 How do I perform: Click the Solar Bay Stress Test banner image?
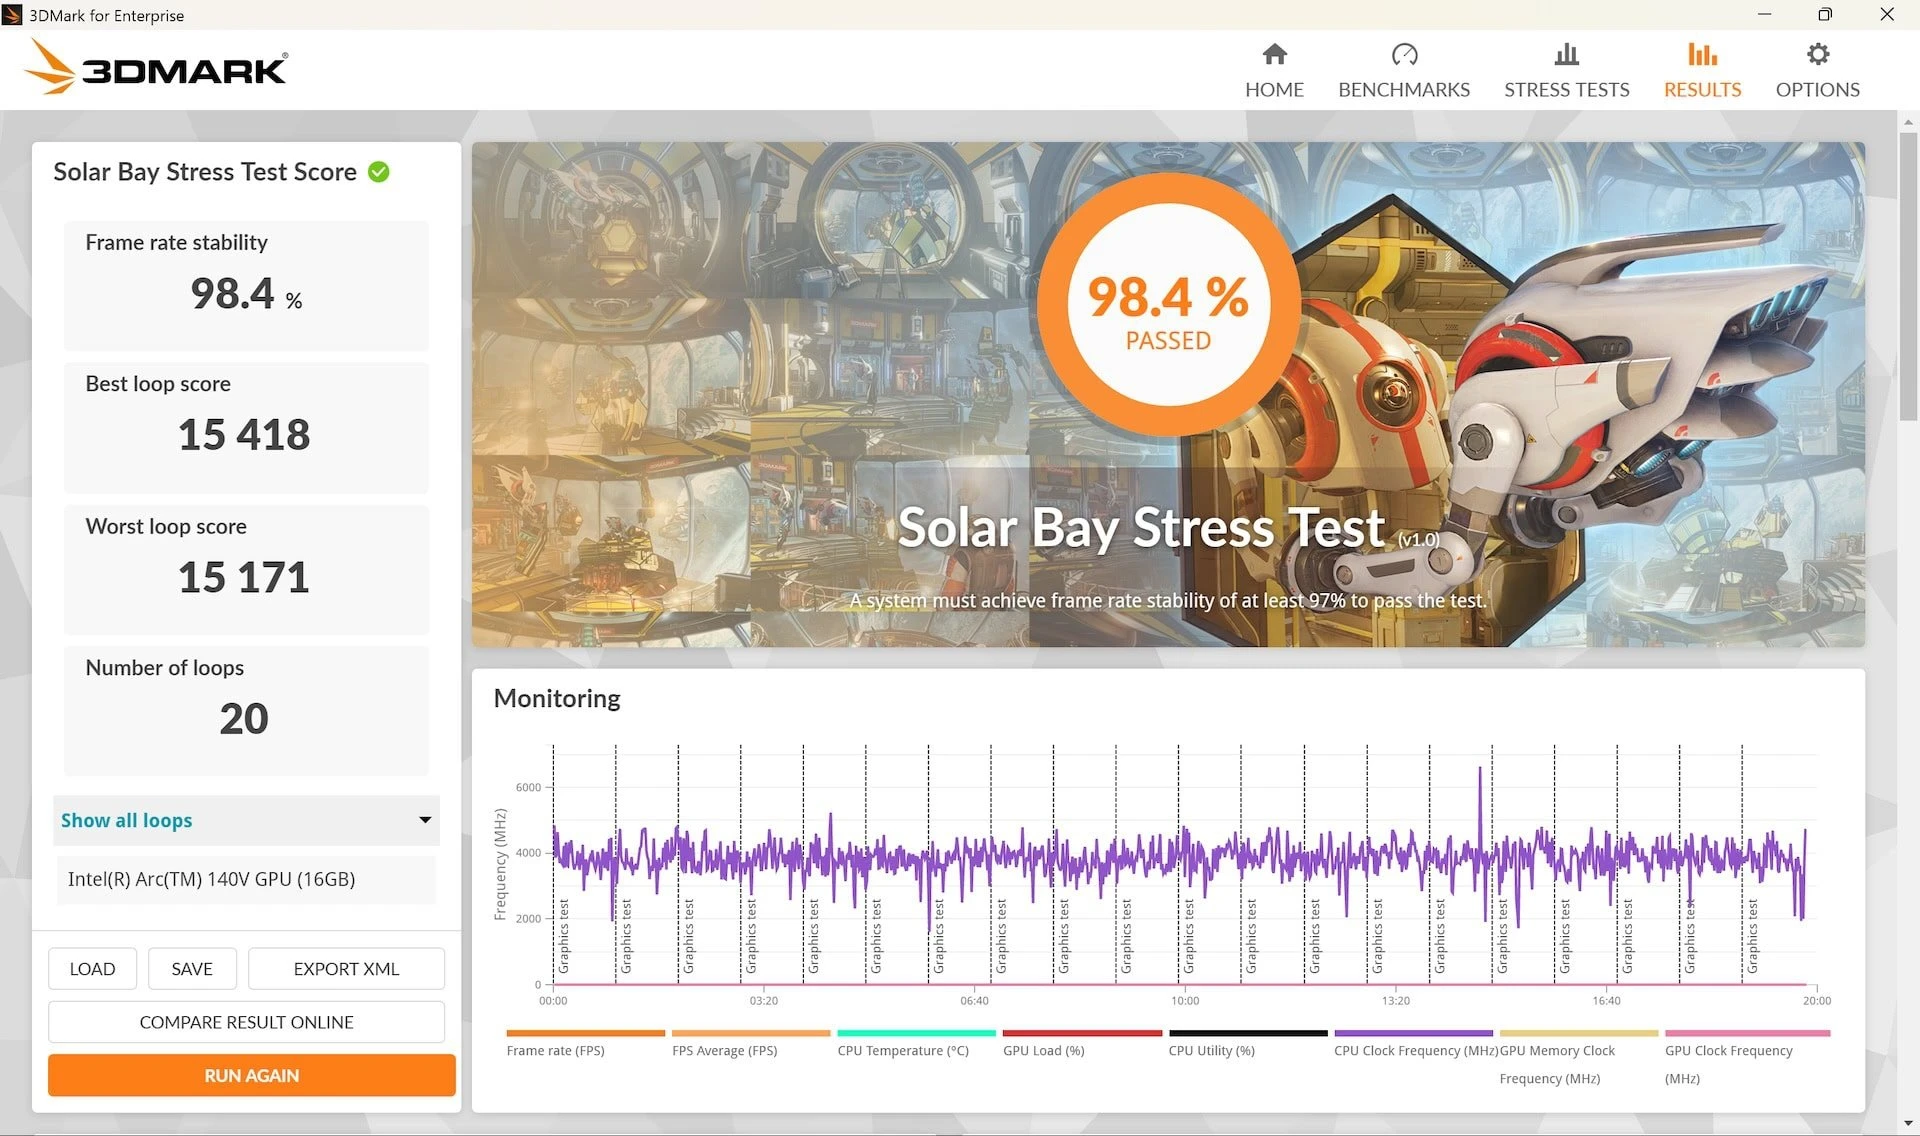(1168, 394)
